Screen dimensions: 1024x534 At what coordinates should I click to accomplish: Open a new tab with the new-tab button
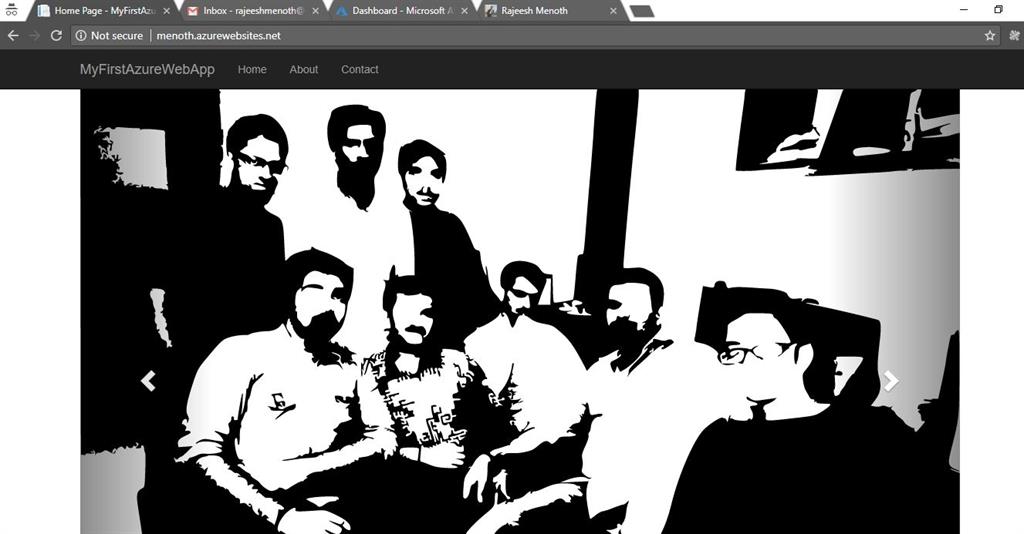[x=643, y=11]
